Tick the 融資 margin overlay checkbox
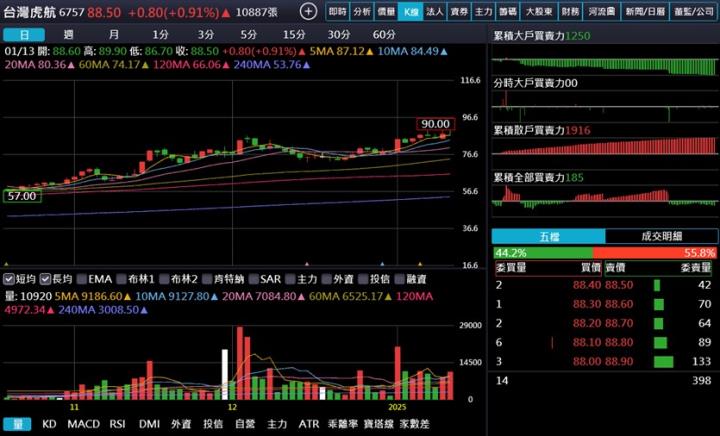 [x=400, y=279]
